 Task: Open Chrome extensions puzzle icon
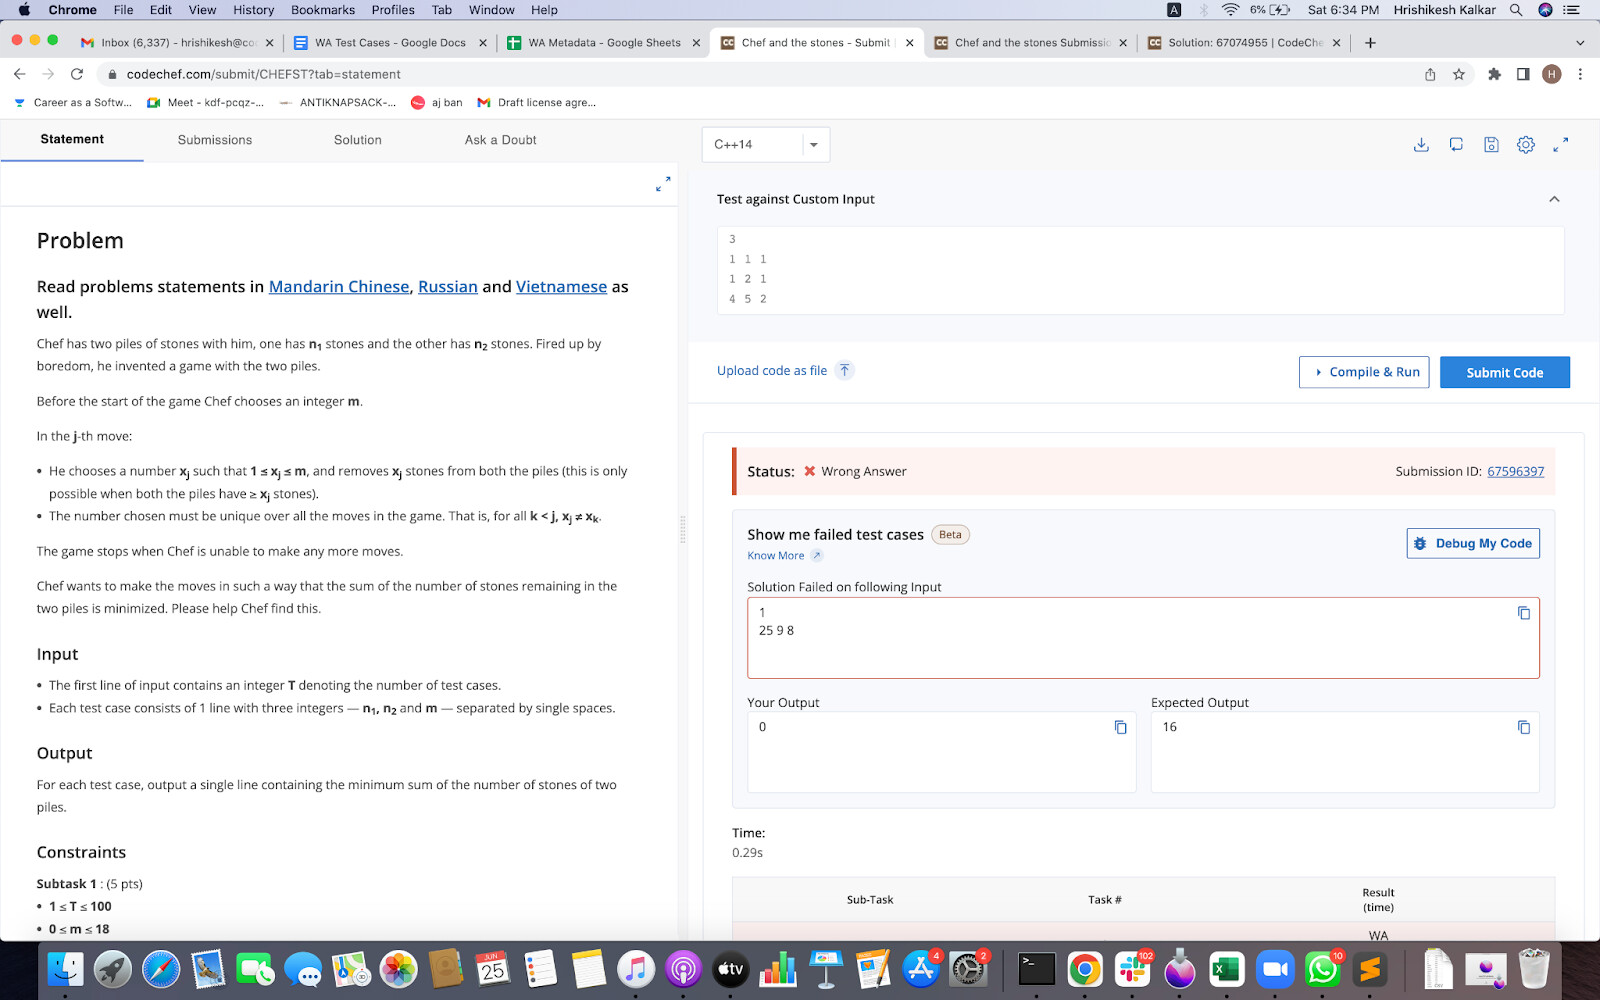pyautogui.click(x=1495, y=74)
